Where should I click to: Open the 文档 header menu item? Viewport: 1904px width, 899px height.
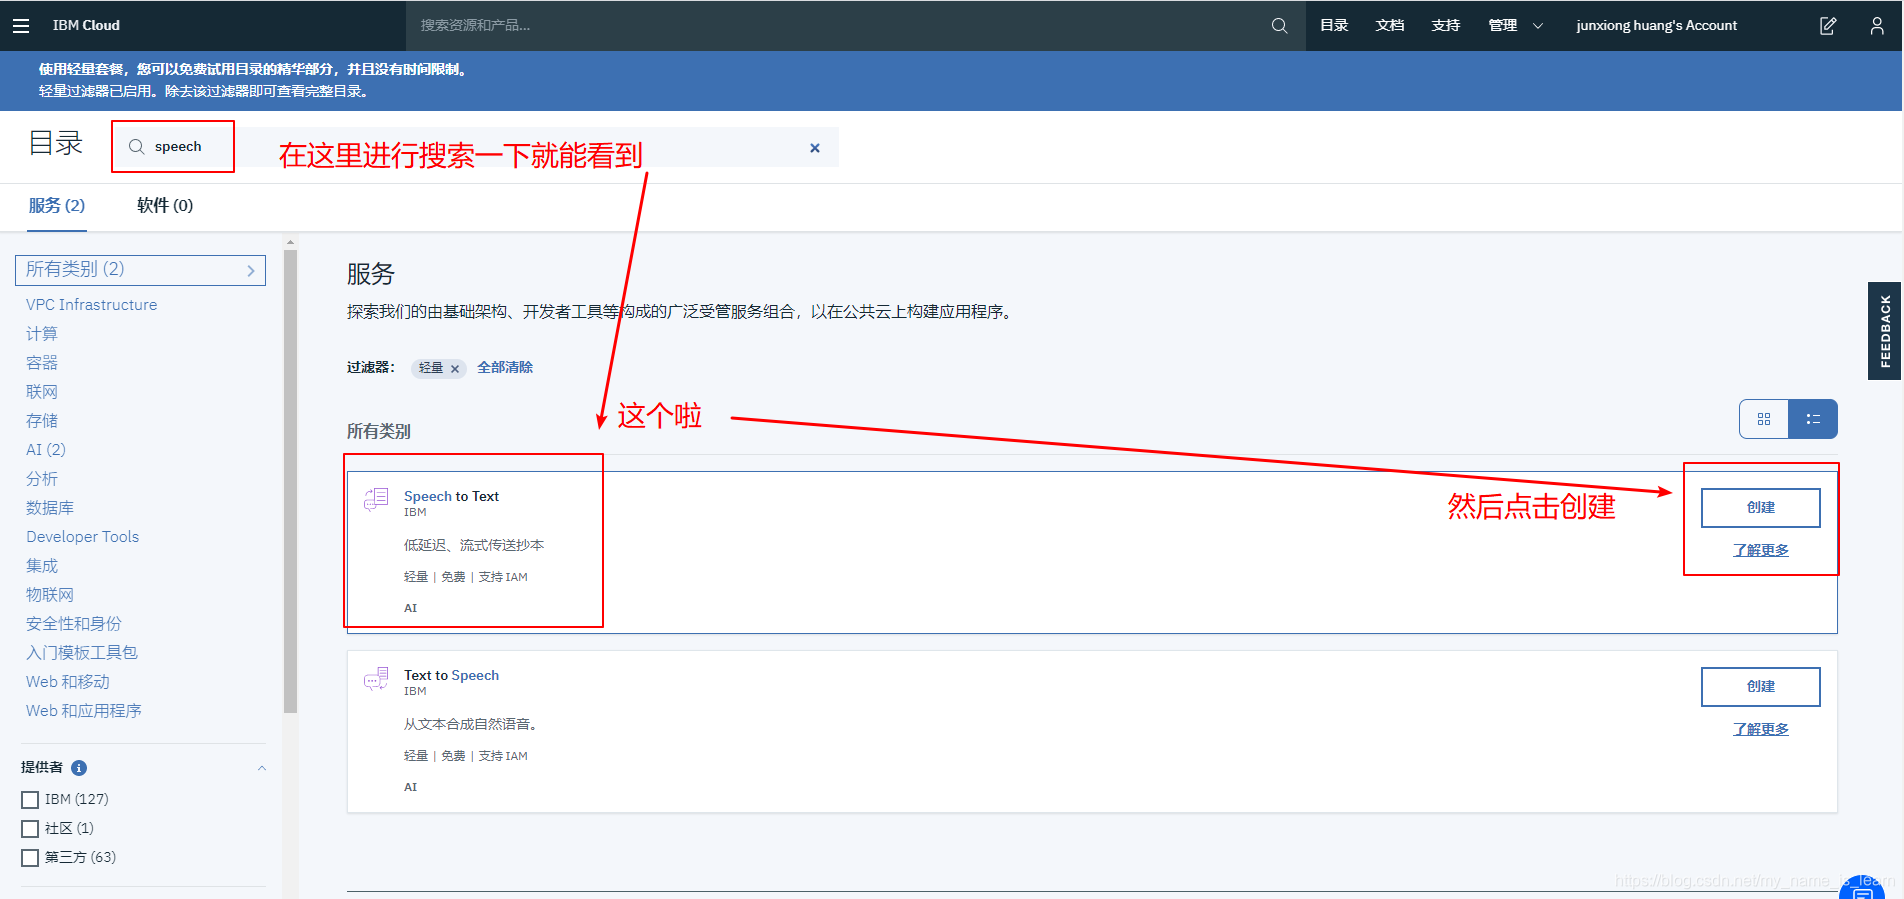point(1390,26)
